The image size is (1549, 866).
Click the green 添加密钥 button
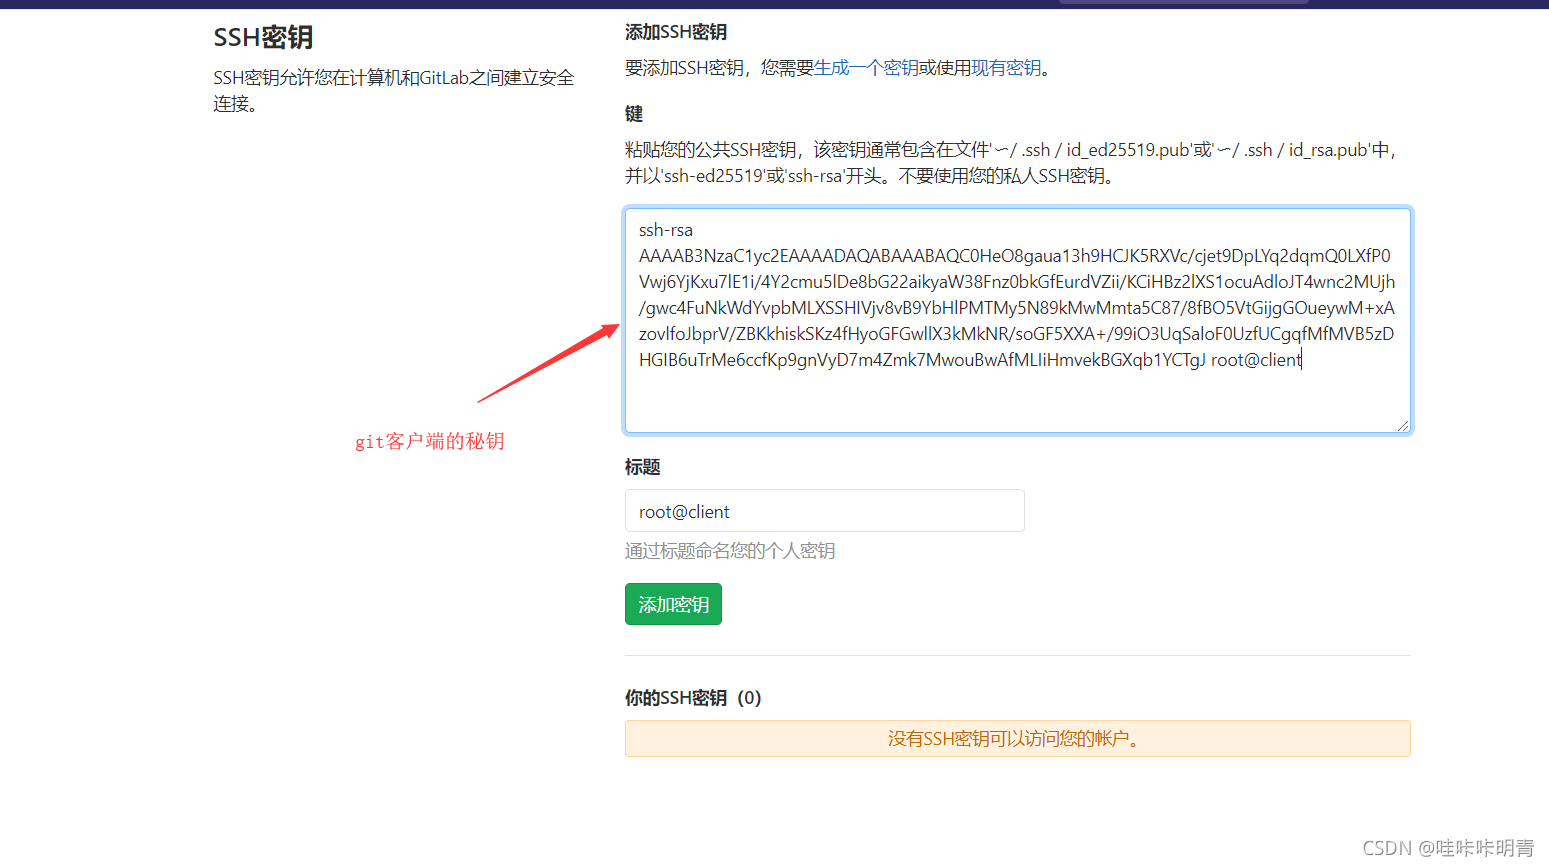coord(673,604)
